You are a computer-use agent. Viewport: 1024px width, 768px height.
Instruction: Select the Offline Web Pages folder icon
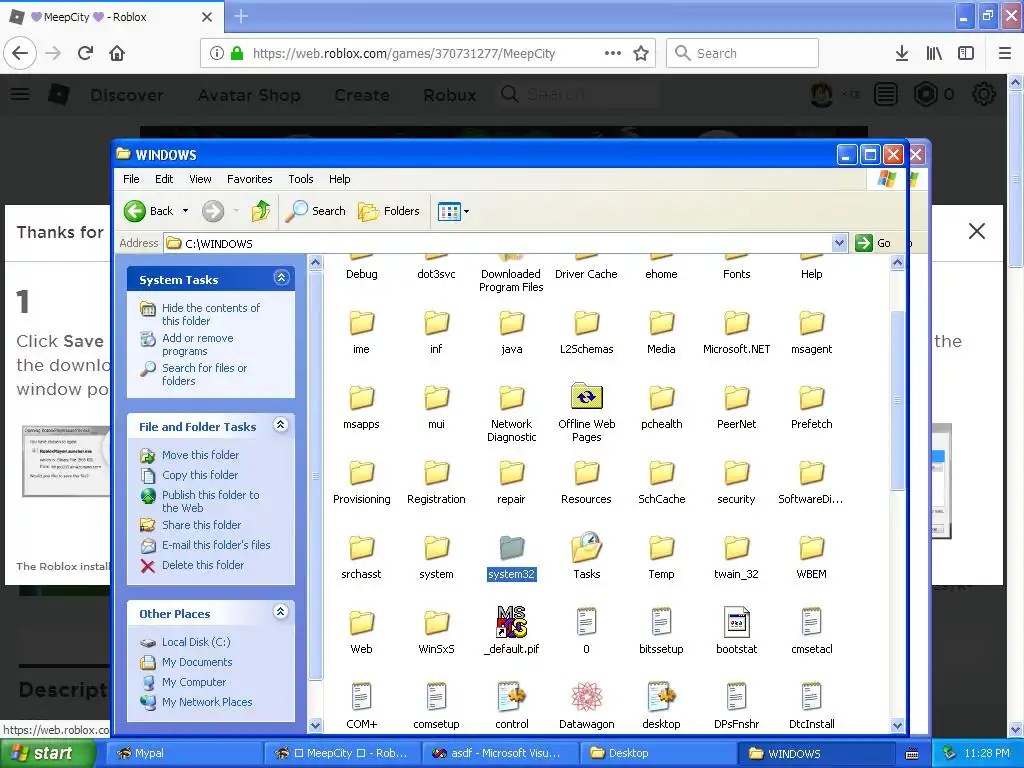pyautogui.click(x=586, y=396)
